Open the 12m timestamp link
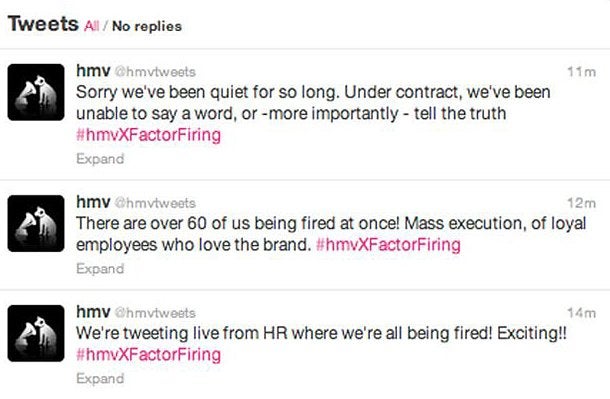 tap(581, 203)
